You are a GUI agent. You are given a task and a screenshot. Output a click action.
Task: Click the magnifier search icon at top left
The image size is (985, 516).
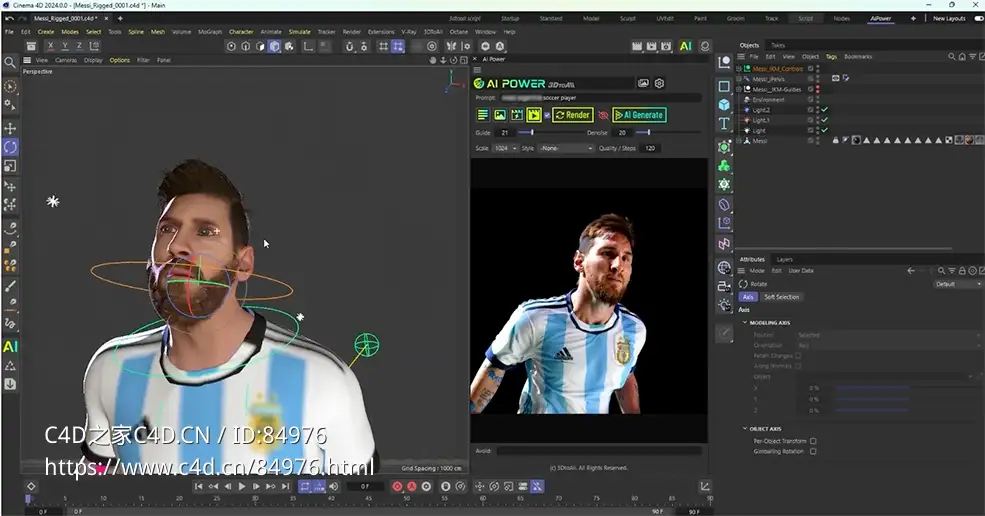9,62
